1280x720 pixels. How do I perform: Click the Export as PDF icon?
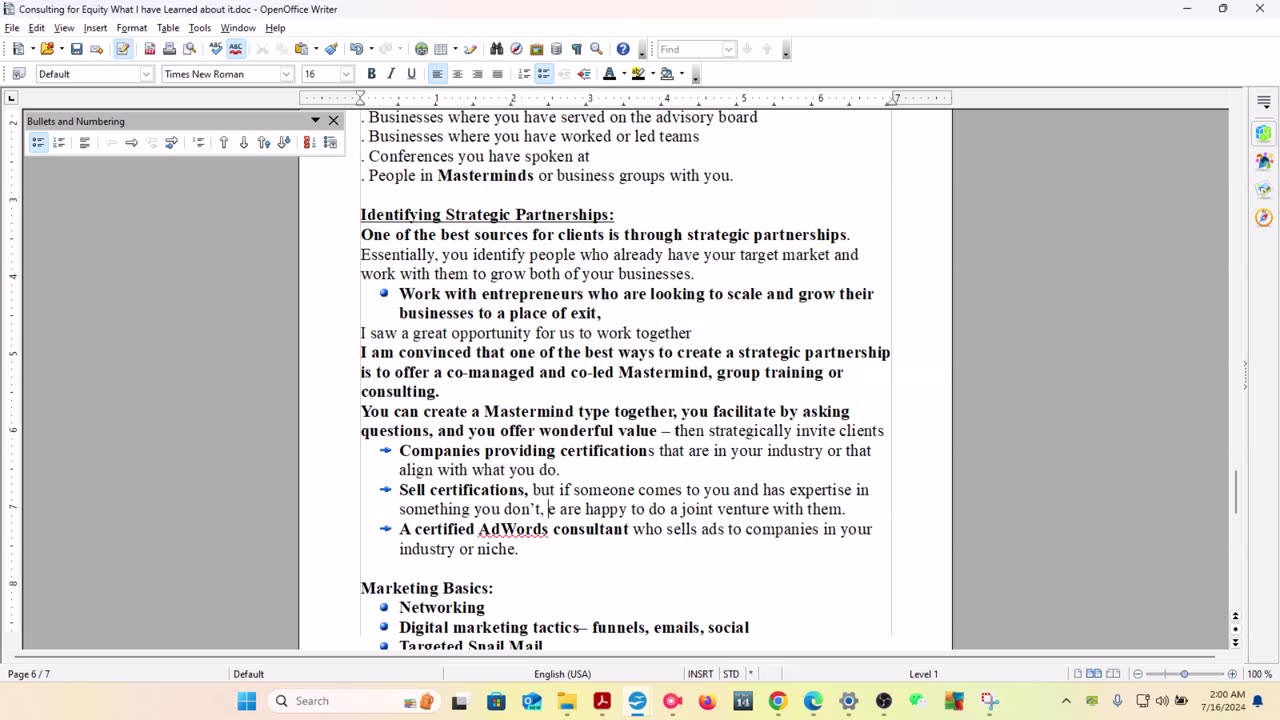click(x=149, y=48)
